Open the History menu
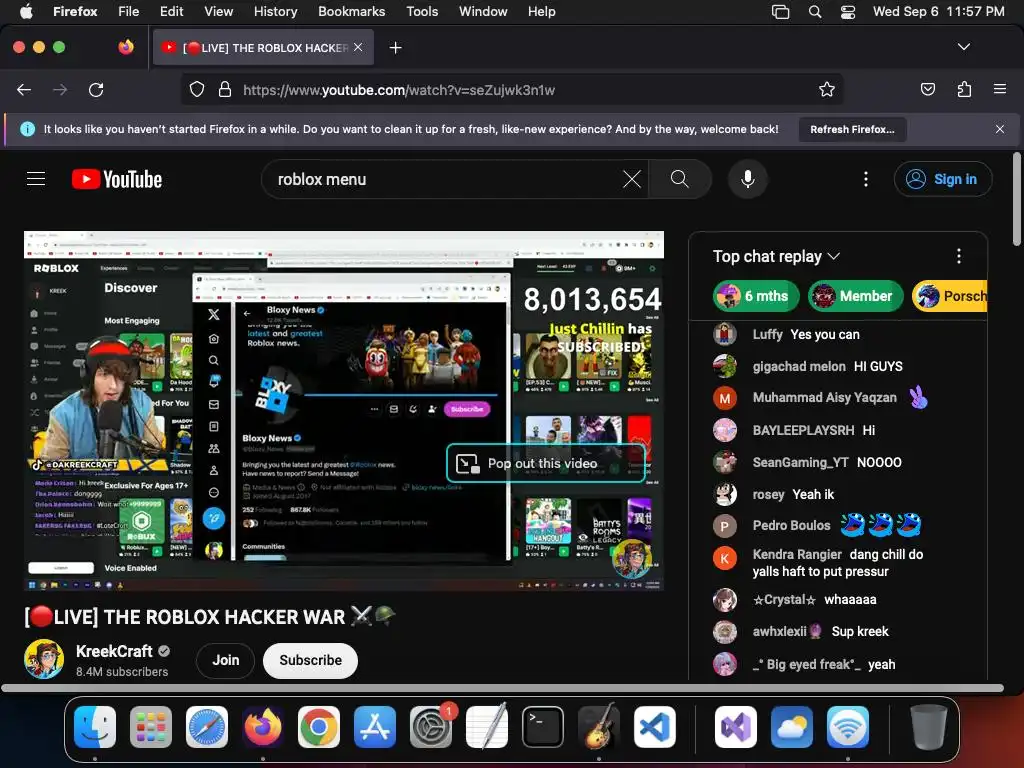1024x768 pixels. [x=275, y=12]
